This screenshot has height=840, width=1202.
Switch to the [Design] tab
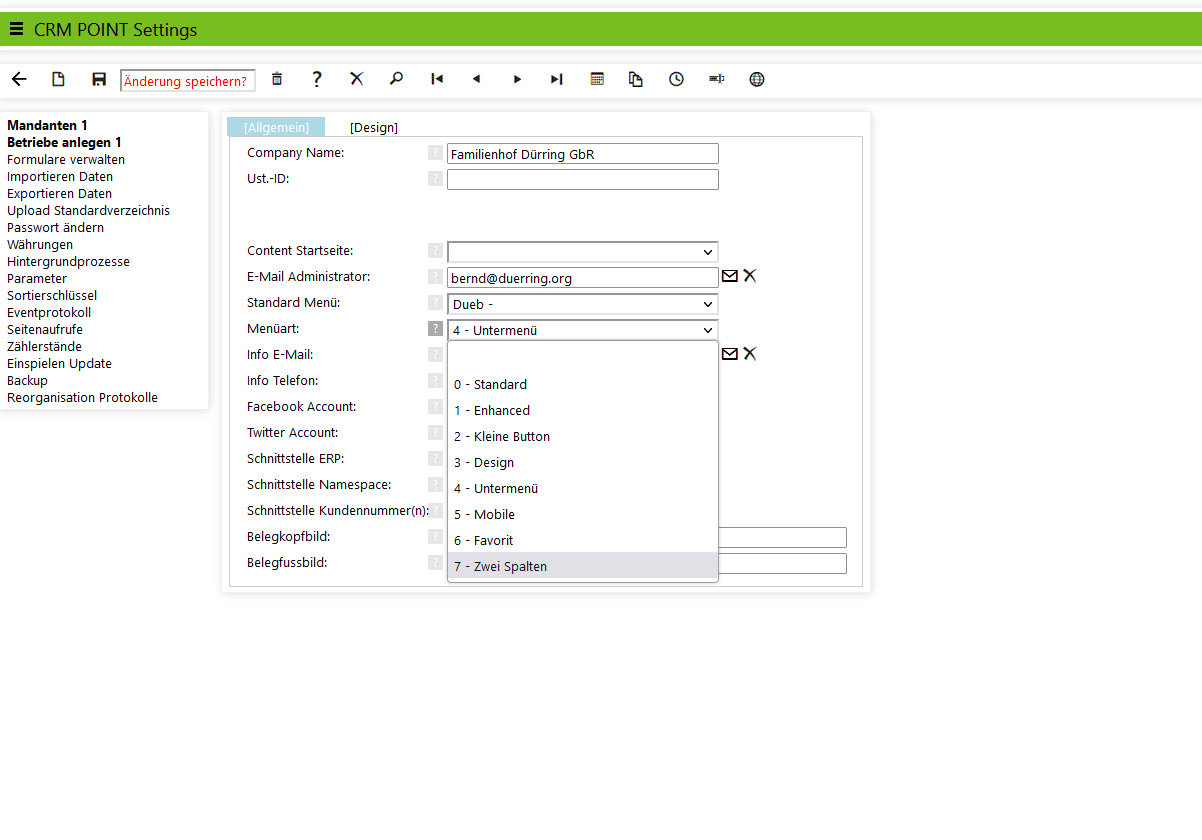pos(374,127)
